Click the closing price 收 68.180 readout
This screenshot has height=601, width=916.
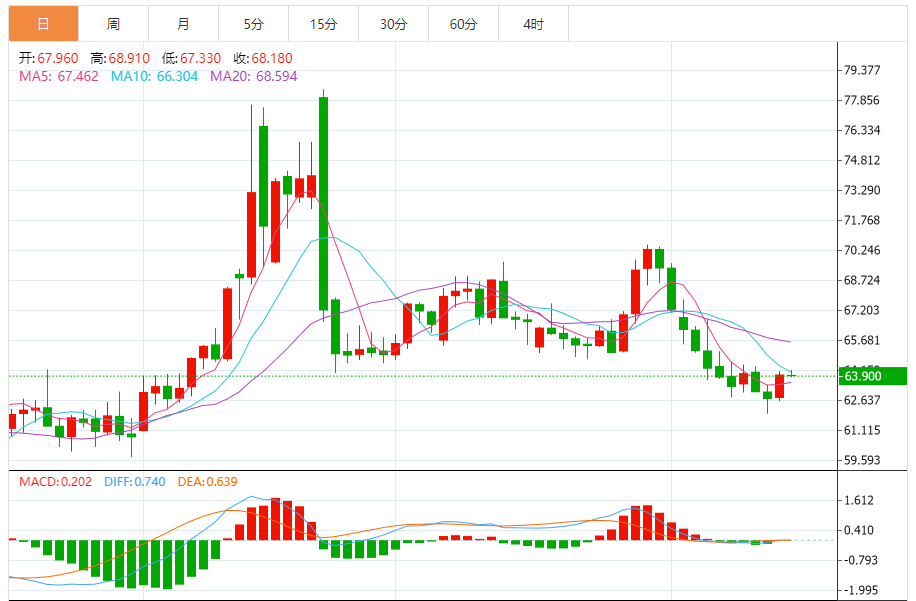point(263,58)
